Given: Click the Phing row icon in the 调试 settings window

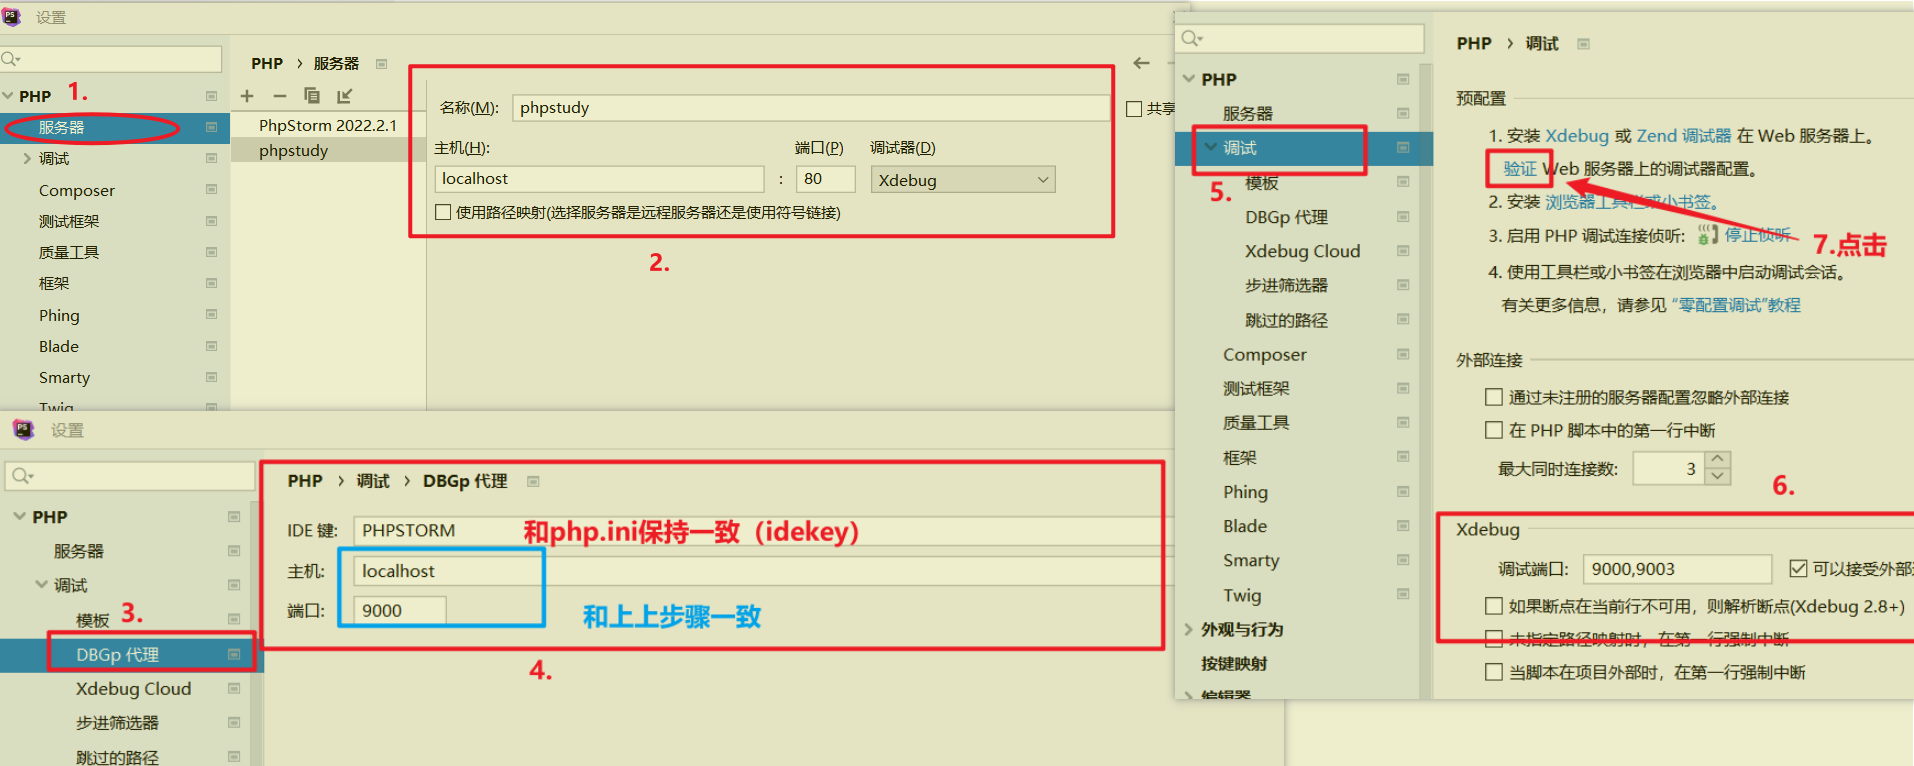Looking at the screenshot, I should (x=1403, y=491).
